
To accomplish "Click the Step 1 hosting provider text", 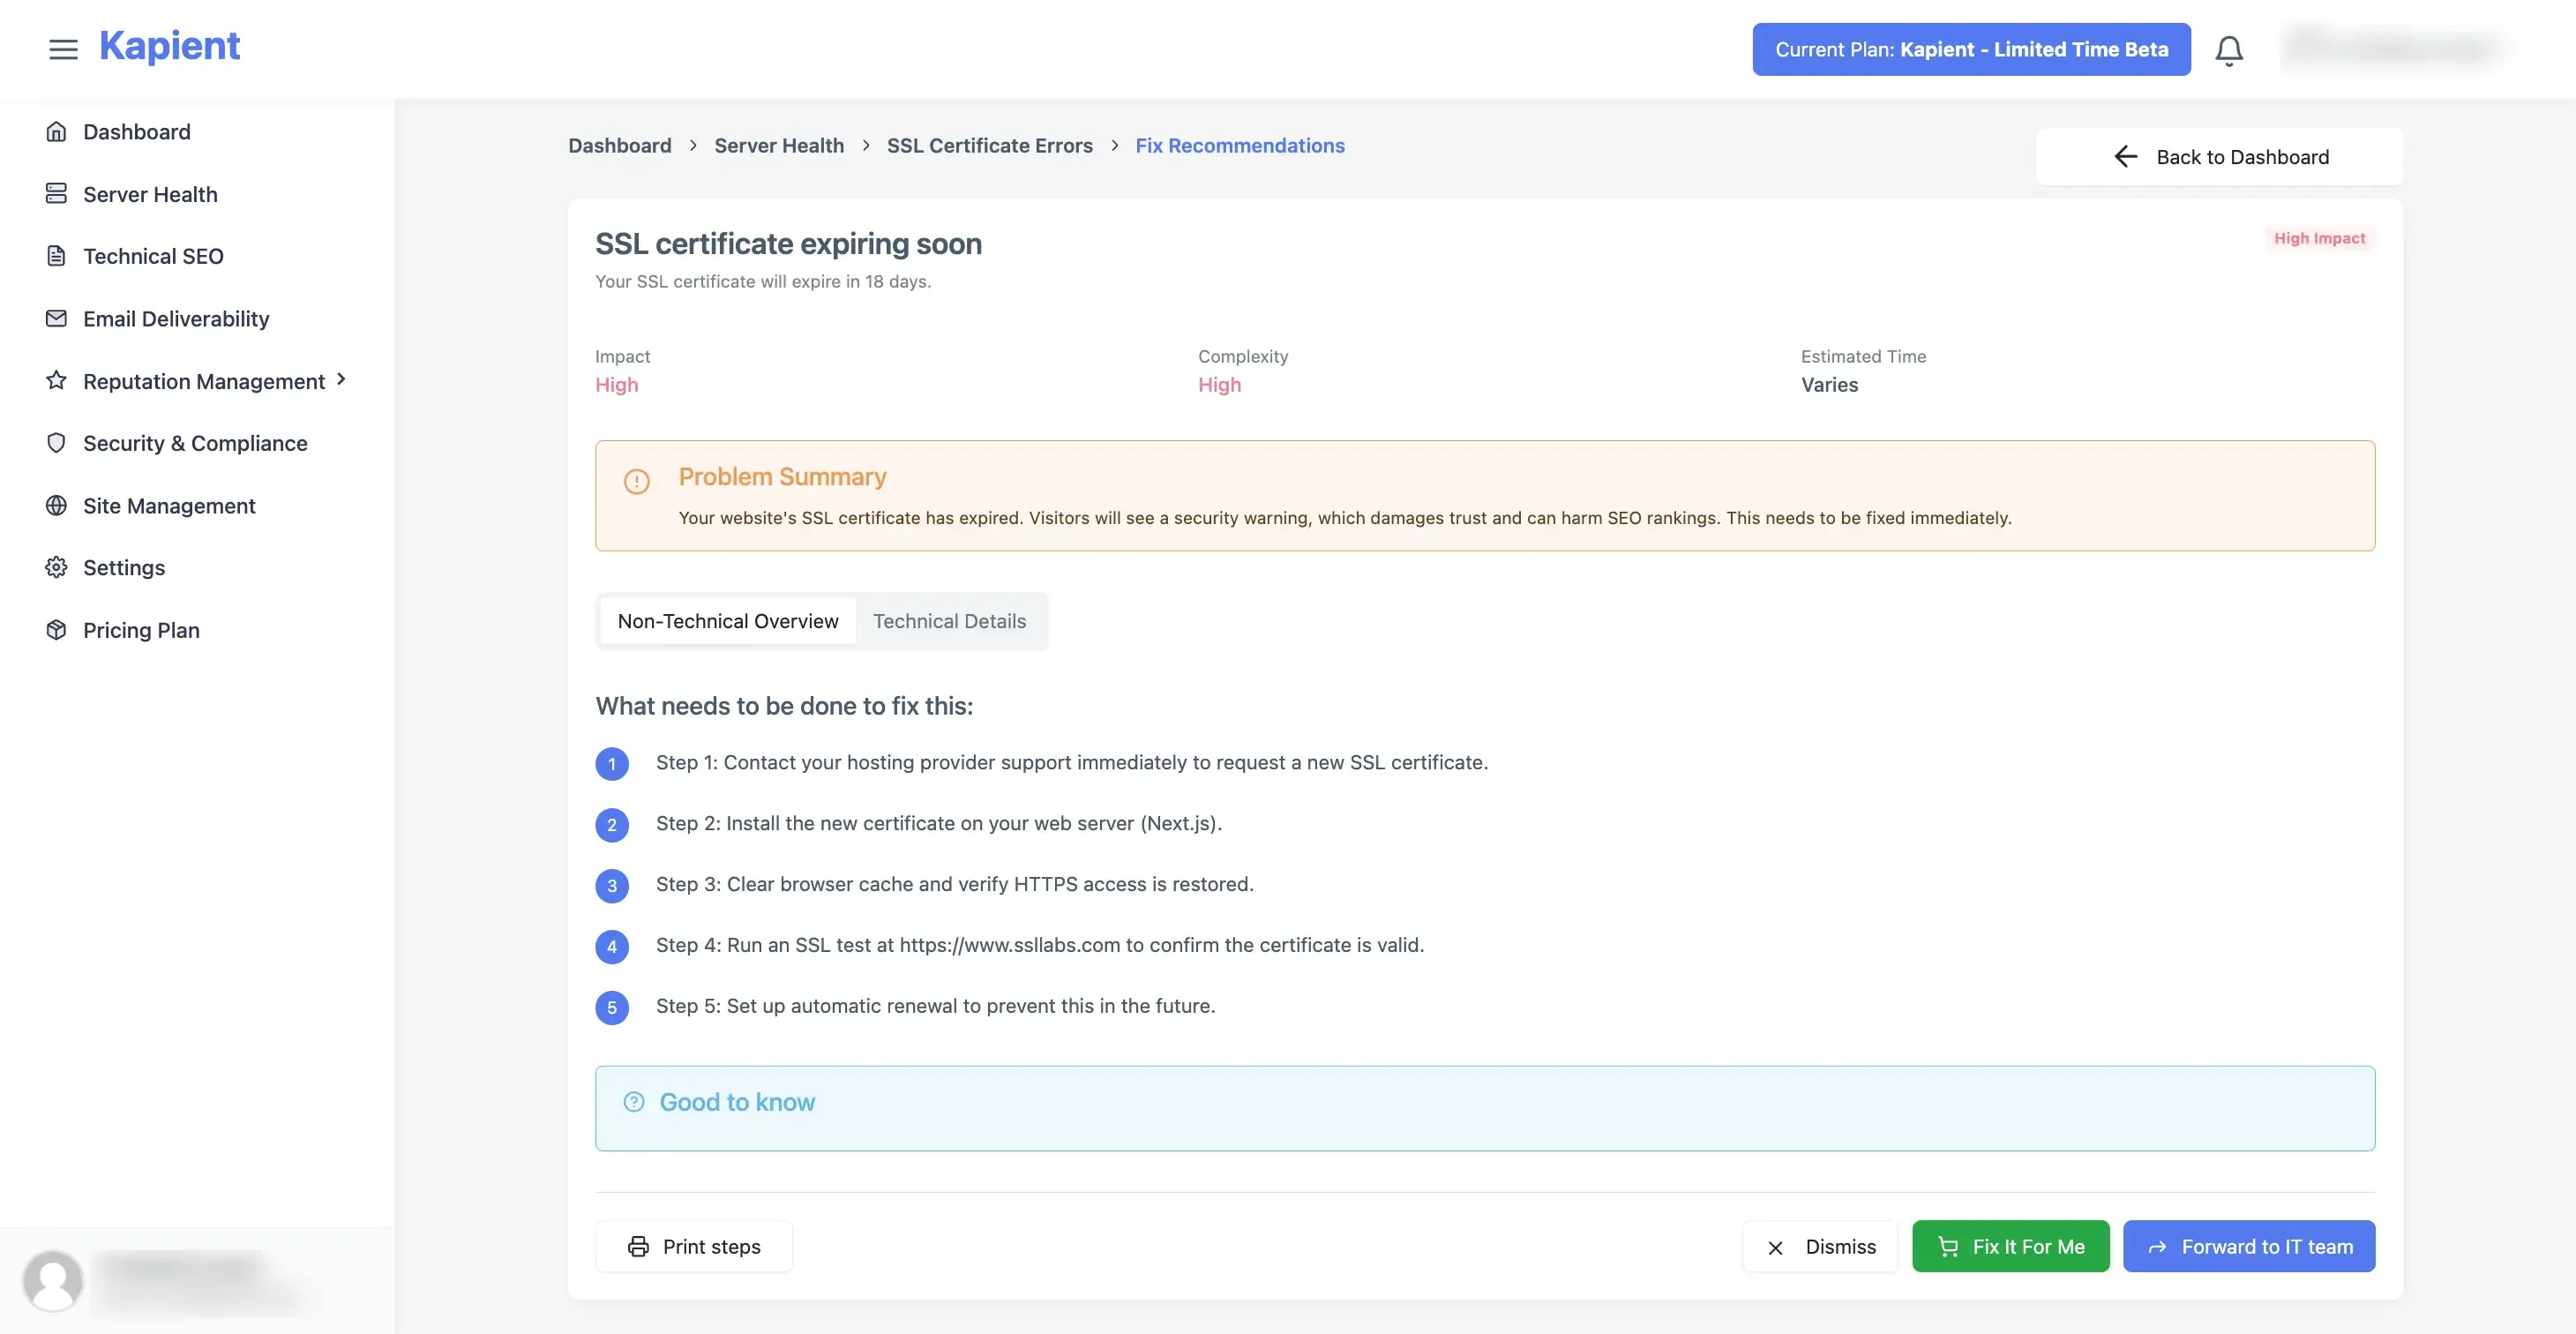I will 1071,761.
